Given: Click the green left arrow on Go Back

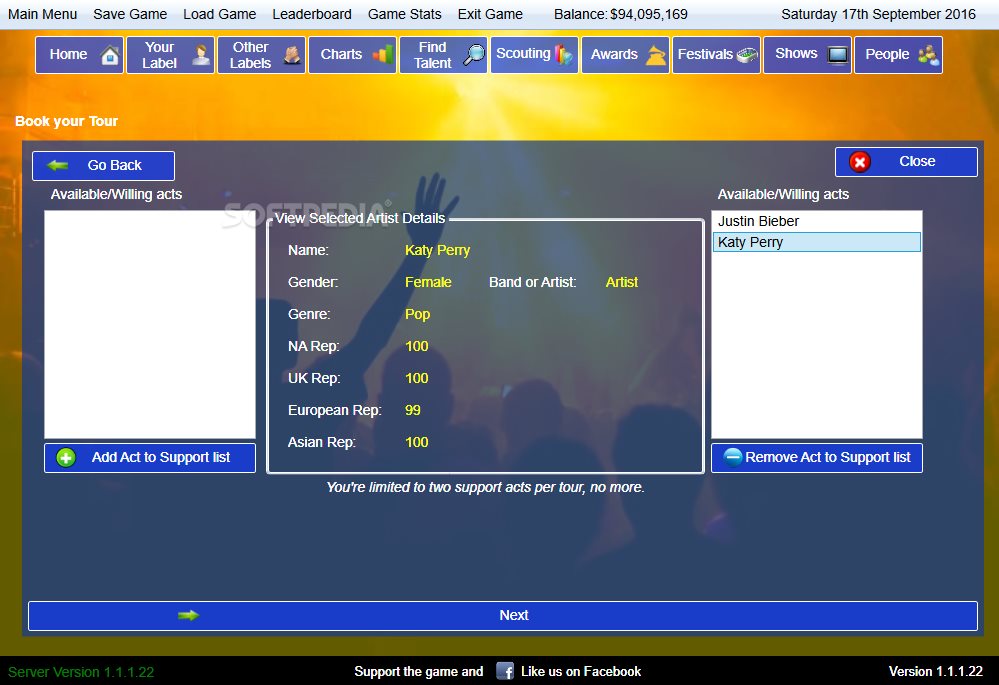Looking at the screenshot, I should [x=58, y=166].
